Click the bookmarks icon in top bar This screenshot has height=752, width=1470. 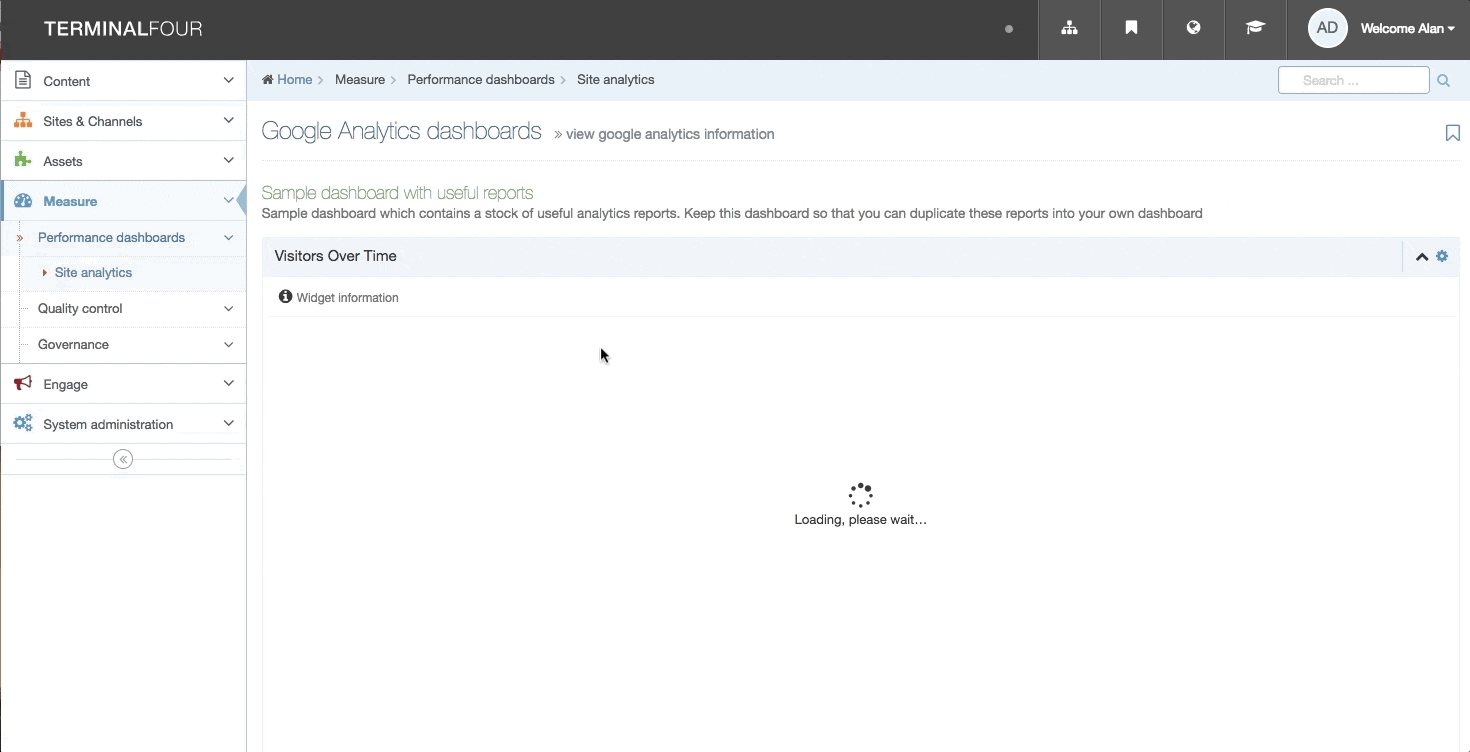1131,29
